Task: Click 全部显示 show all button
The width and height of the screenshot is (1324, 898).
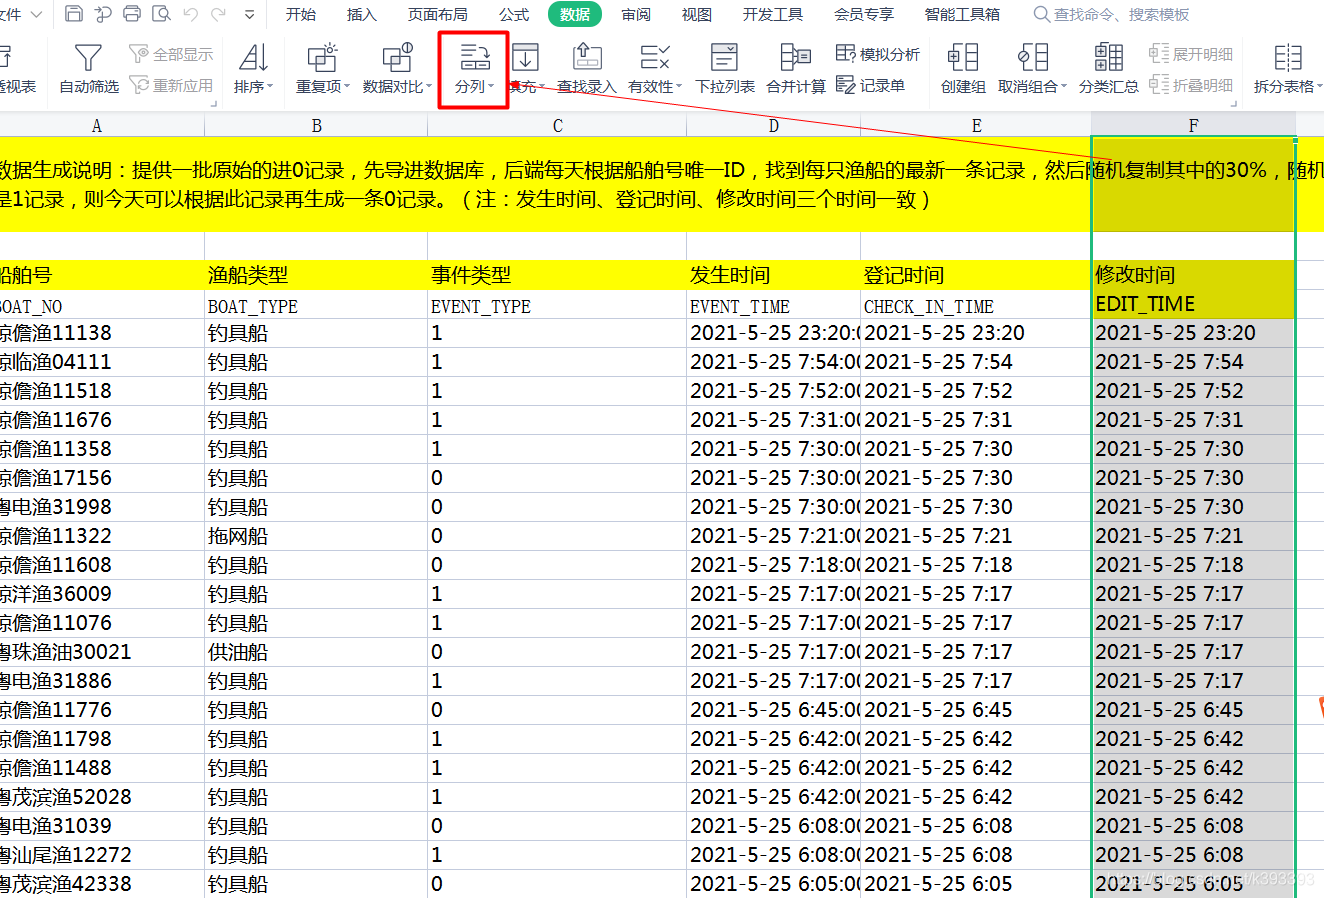Action: point(171,54)
